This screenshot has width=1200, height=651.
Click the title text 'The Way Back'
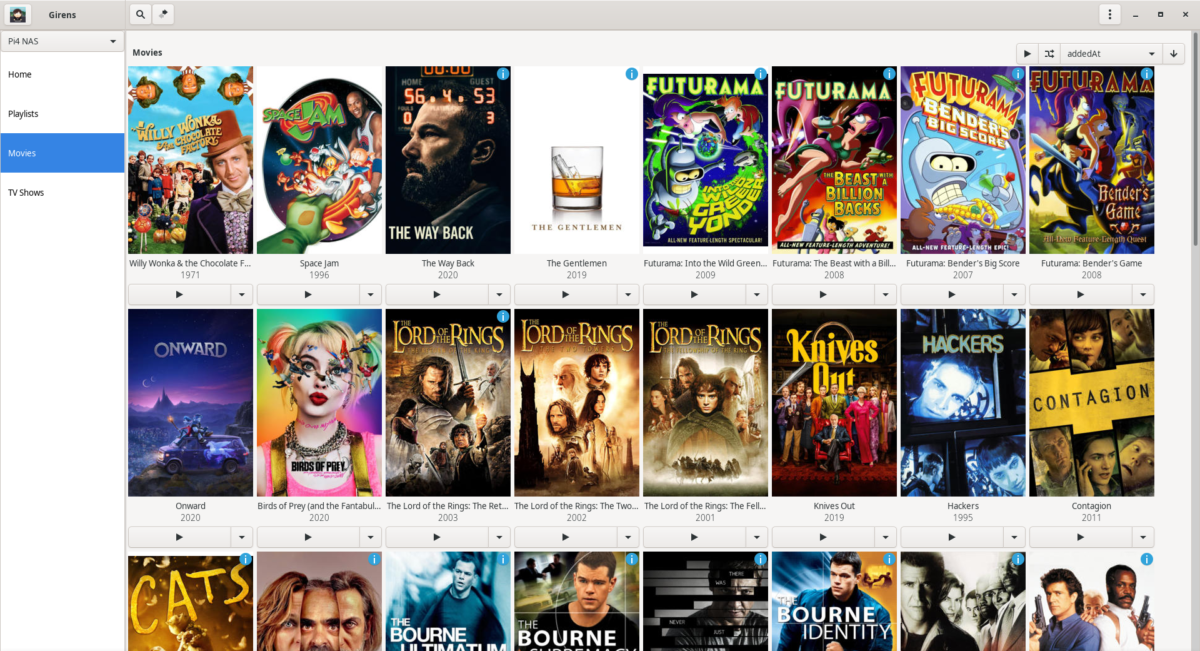pos(448,263)
